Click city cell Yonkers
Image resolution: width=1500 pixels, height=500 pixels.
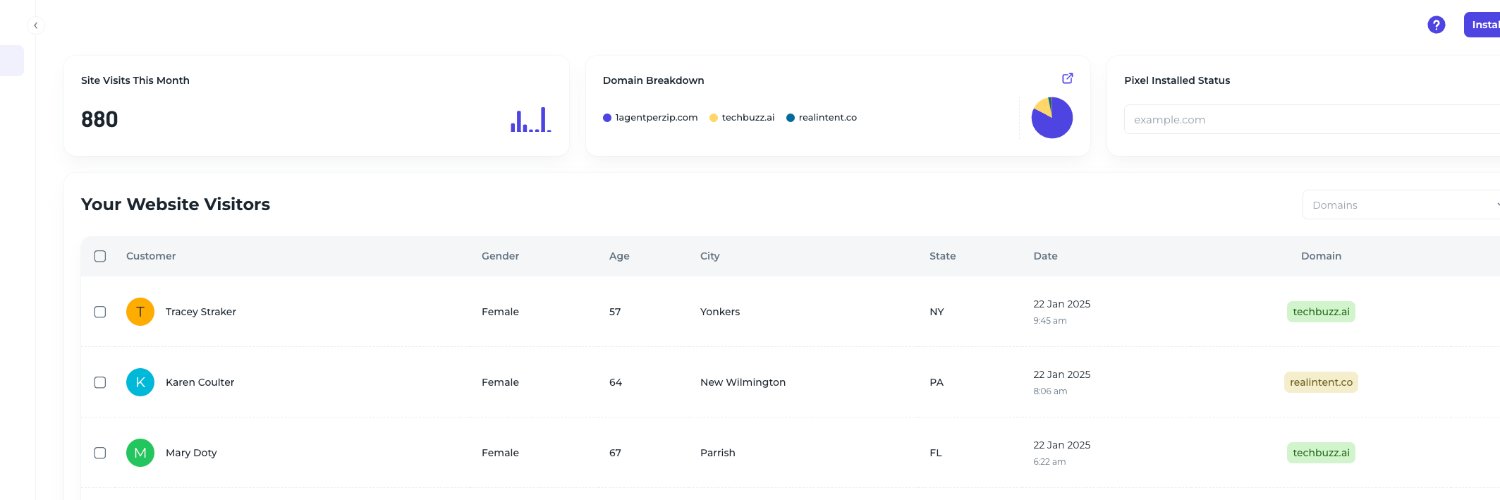720,312
